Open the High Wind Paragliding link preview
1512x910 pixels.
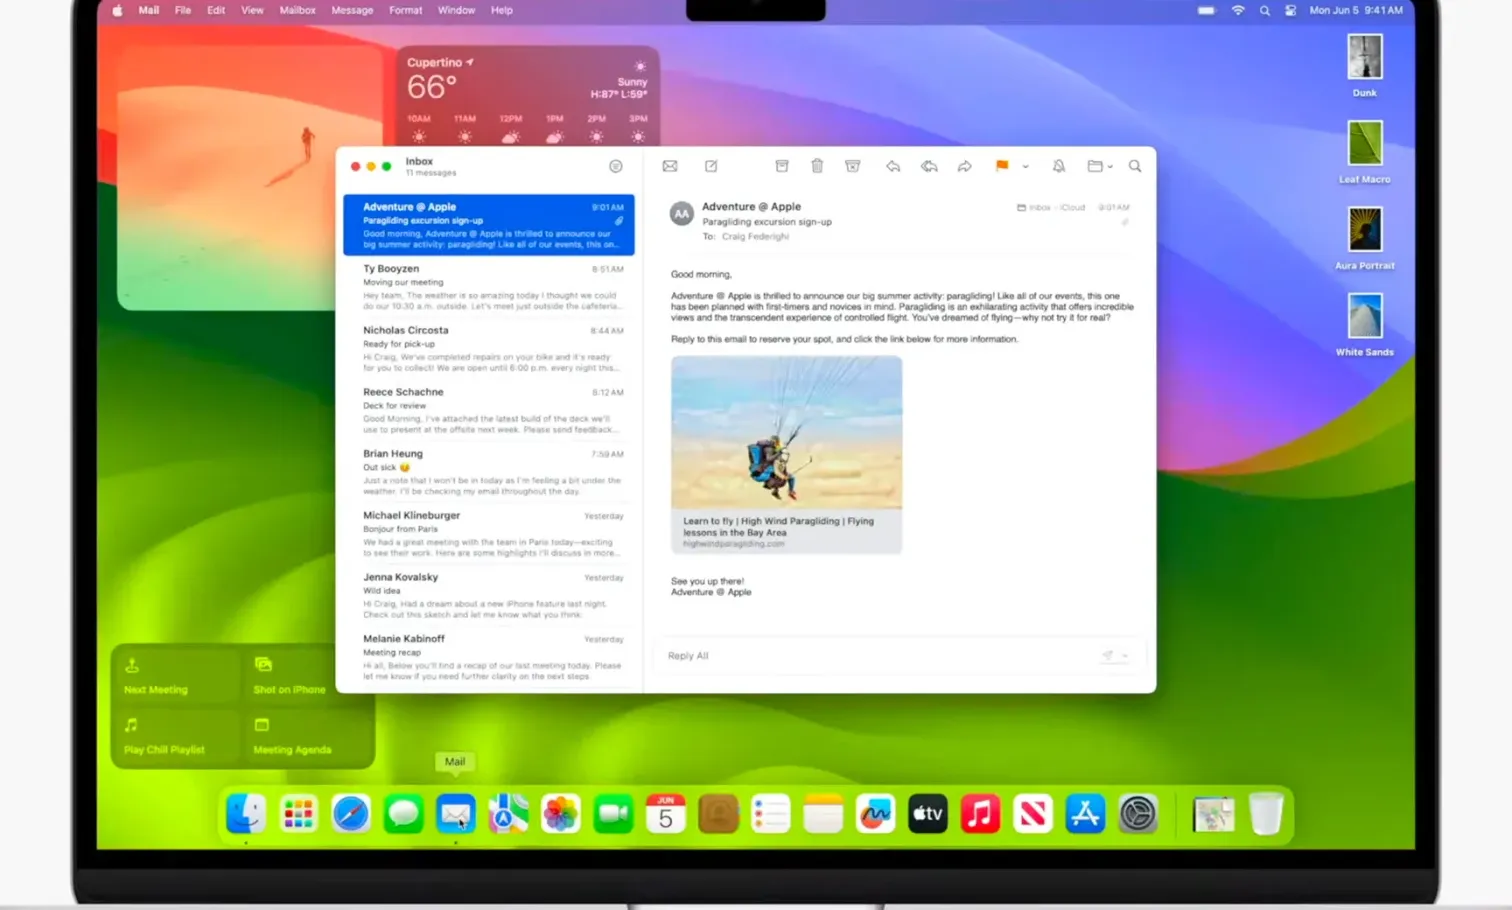(x=786, y=454)
